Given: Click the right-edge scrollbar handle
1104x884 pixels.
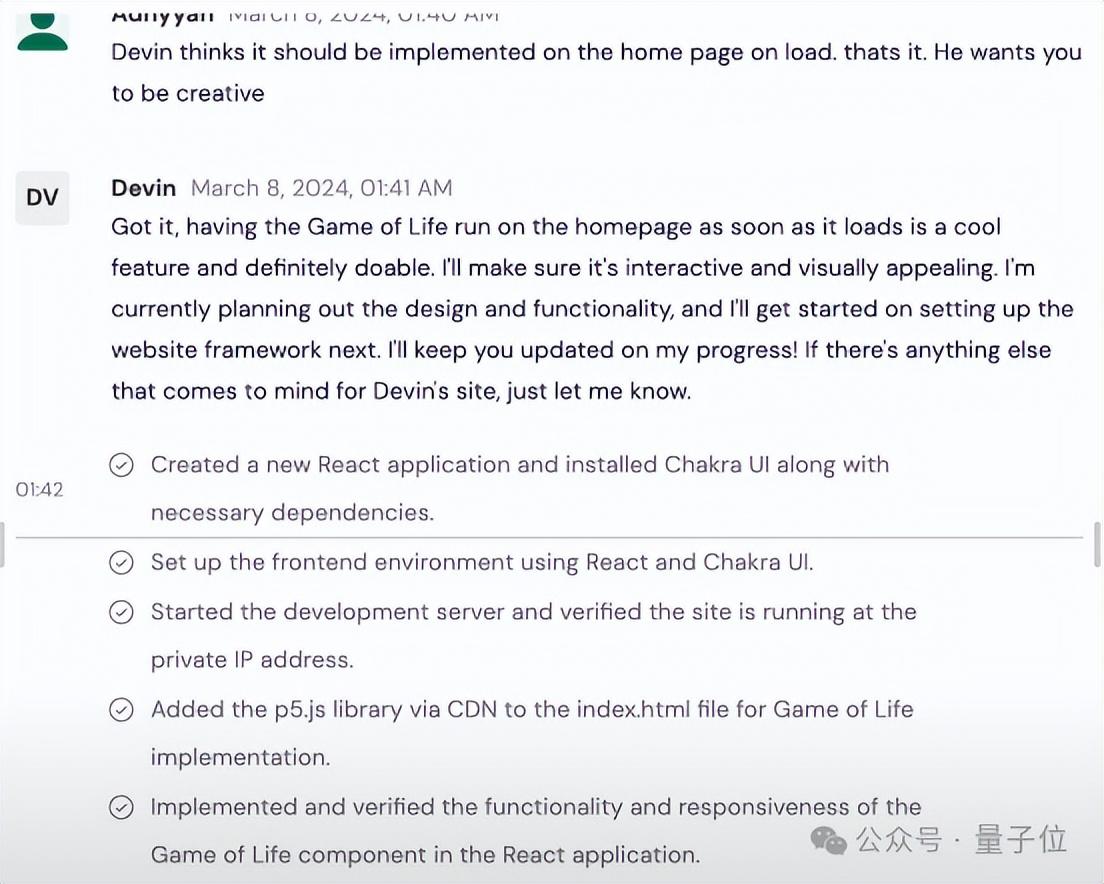Looking at the screenshot, I should click(1098, 544).
